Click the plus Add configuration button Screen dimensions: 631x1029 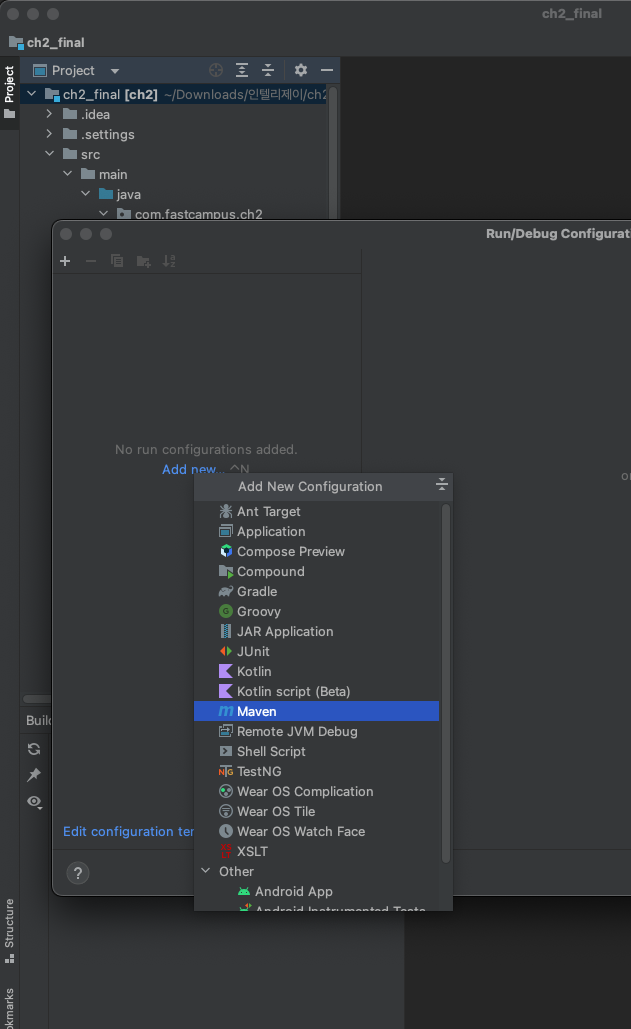point(65,261)
